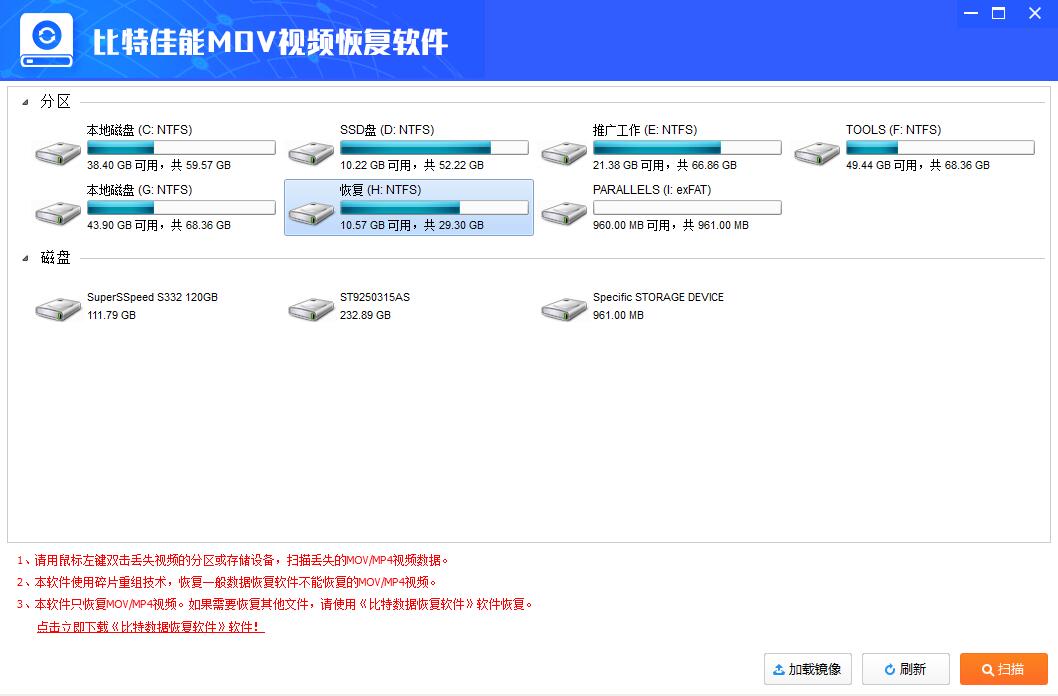Click the usage bar of SSD盘 D:

(434, 148)
